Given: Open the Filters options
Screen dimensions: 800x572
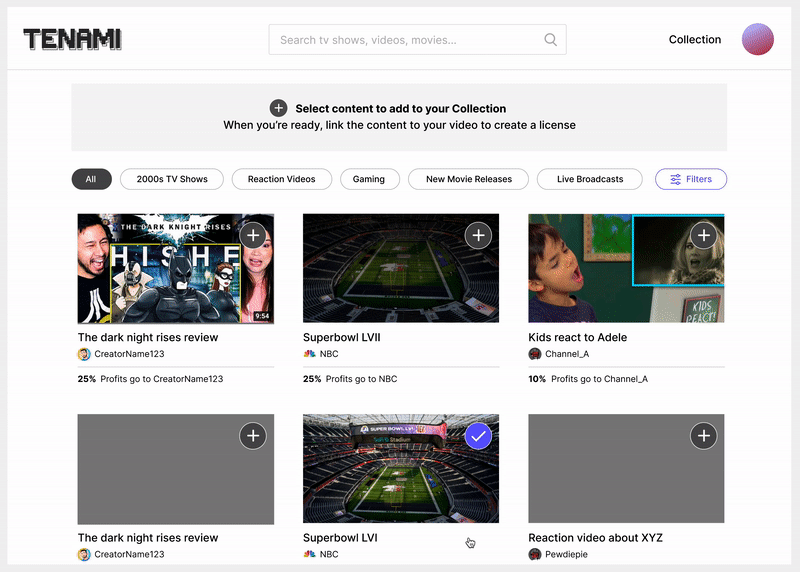Looking at the screenshot, I should tap(691, 179).
